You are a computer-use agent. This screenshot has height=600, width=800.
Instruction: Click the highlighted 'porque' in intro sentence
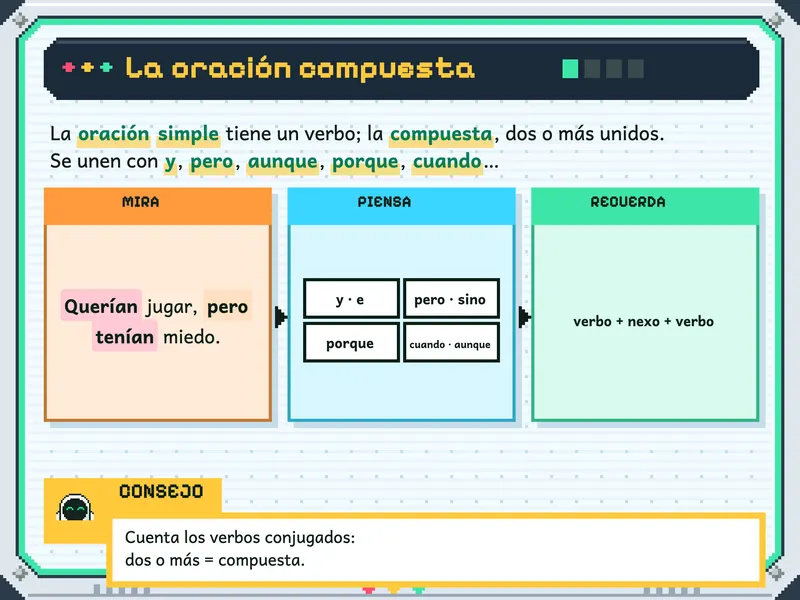tap(365, 162)
